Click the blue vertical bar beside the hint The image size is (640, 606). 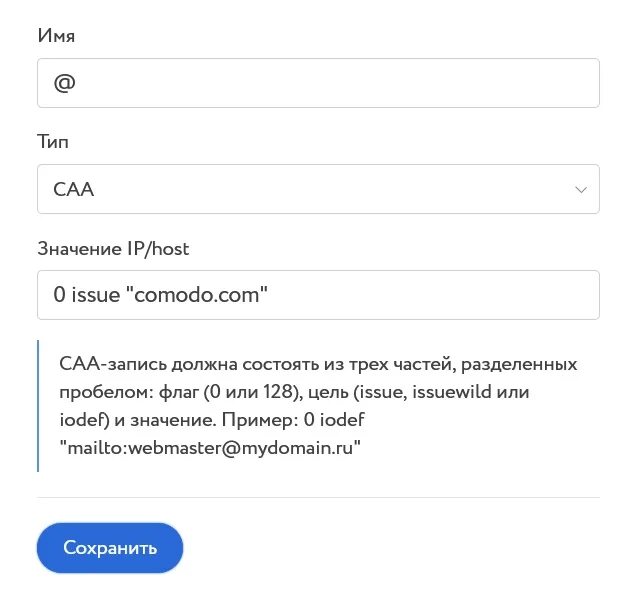click(38, 406)
